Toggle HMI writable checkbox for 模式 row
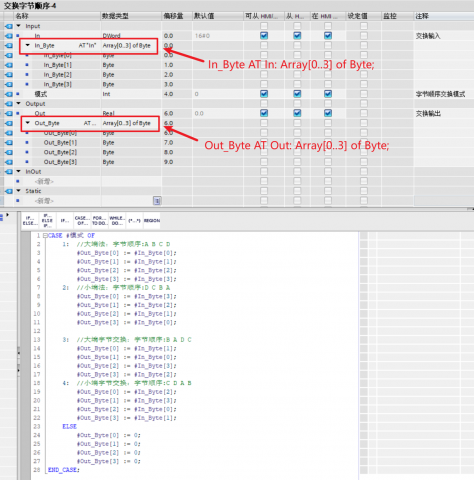 (297, 94)
